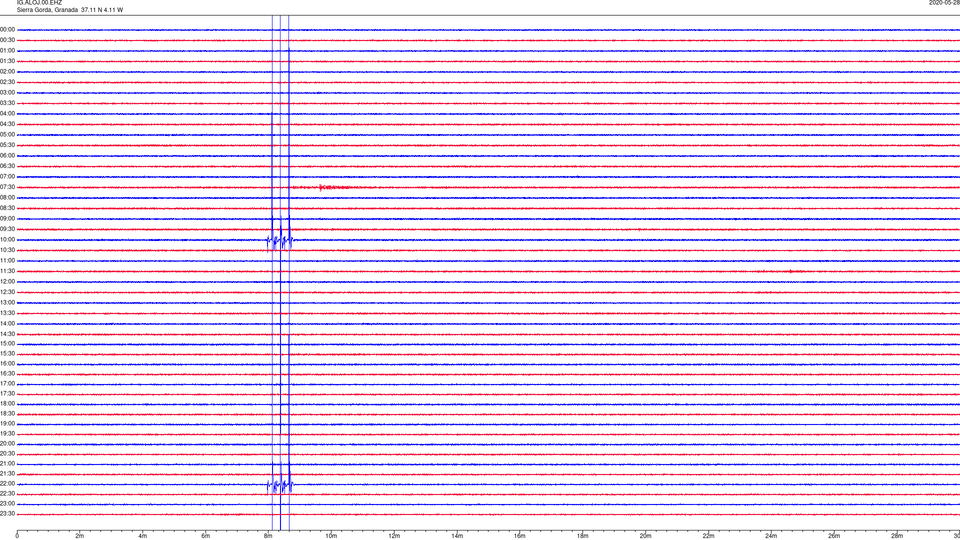Select the 06:00 trace time label
Screen dimensions: 960x540
click(7, 156)
